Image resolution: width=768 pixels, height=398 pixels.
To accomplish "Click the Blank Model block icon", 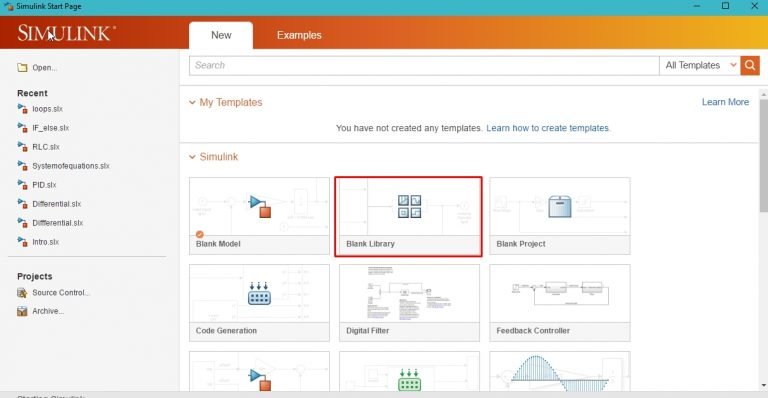I will point(260,206).
